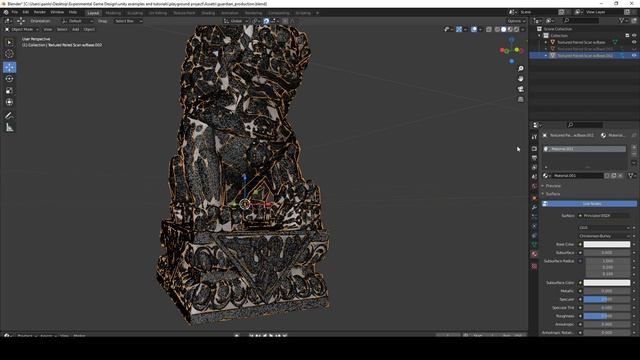Open the World properties tab
The image size is (640, 360).
point(534,187)
